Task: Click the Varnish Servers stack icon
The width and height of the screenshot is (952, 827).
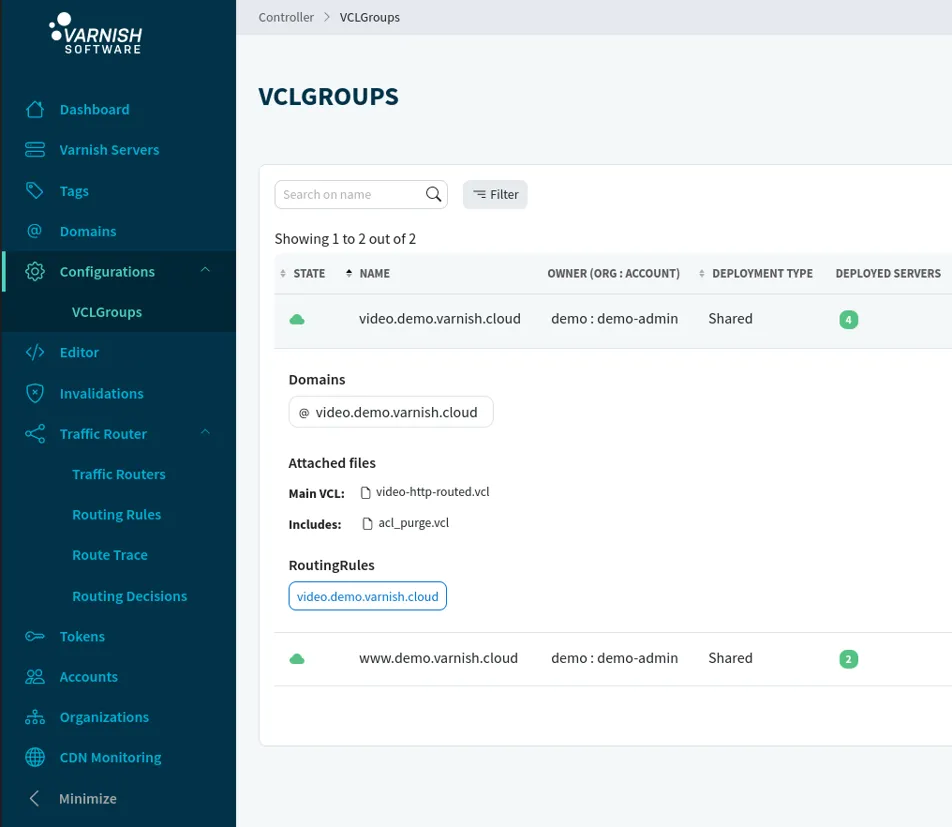Action: pos(35,150)
